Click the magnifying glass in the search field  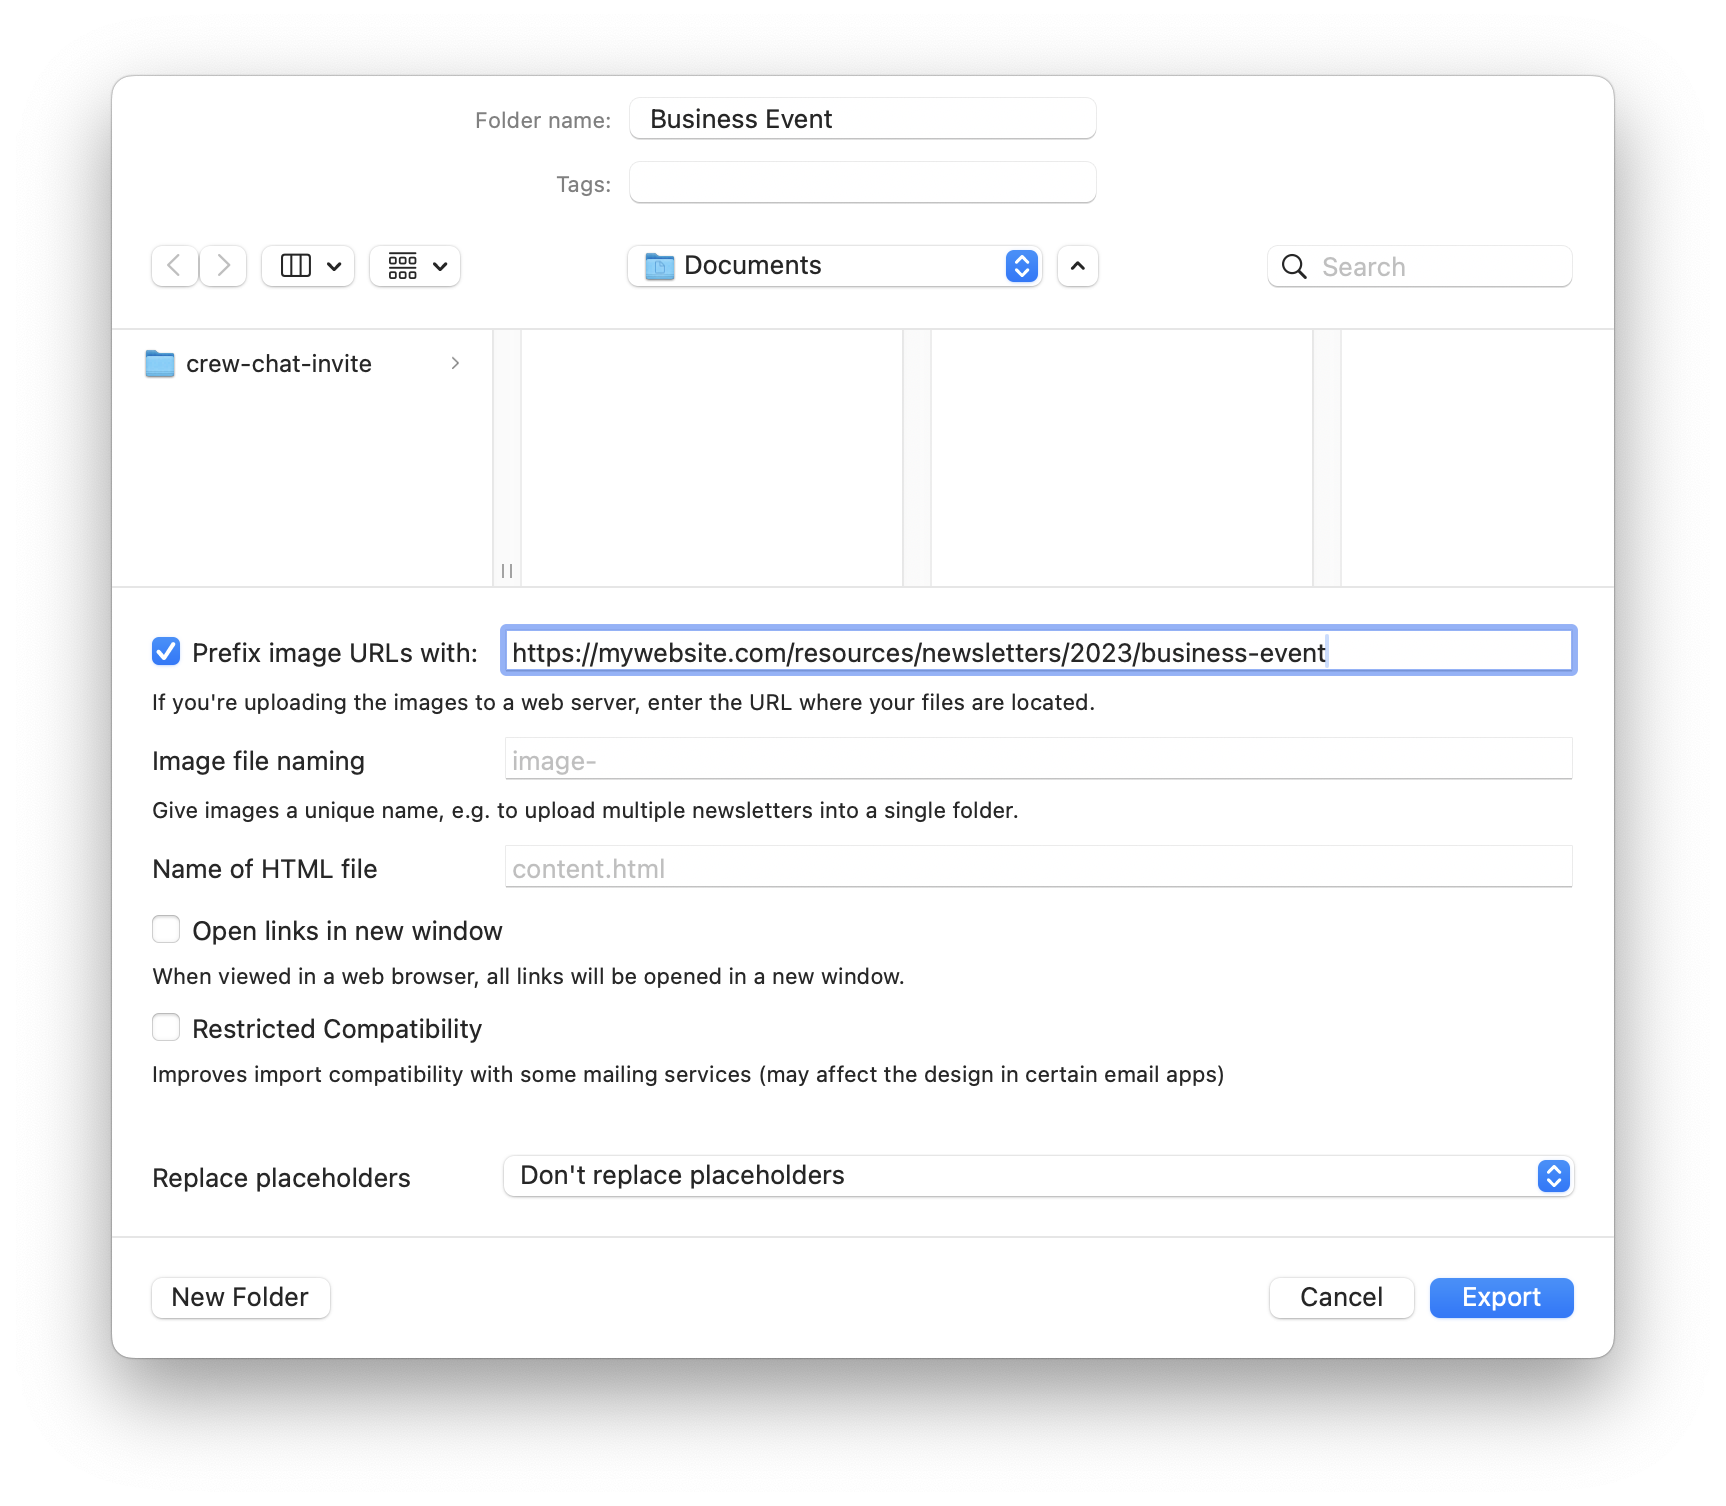point(1294,266)
